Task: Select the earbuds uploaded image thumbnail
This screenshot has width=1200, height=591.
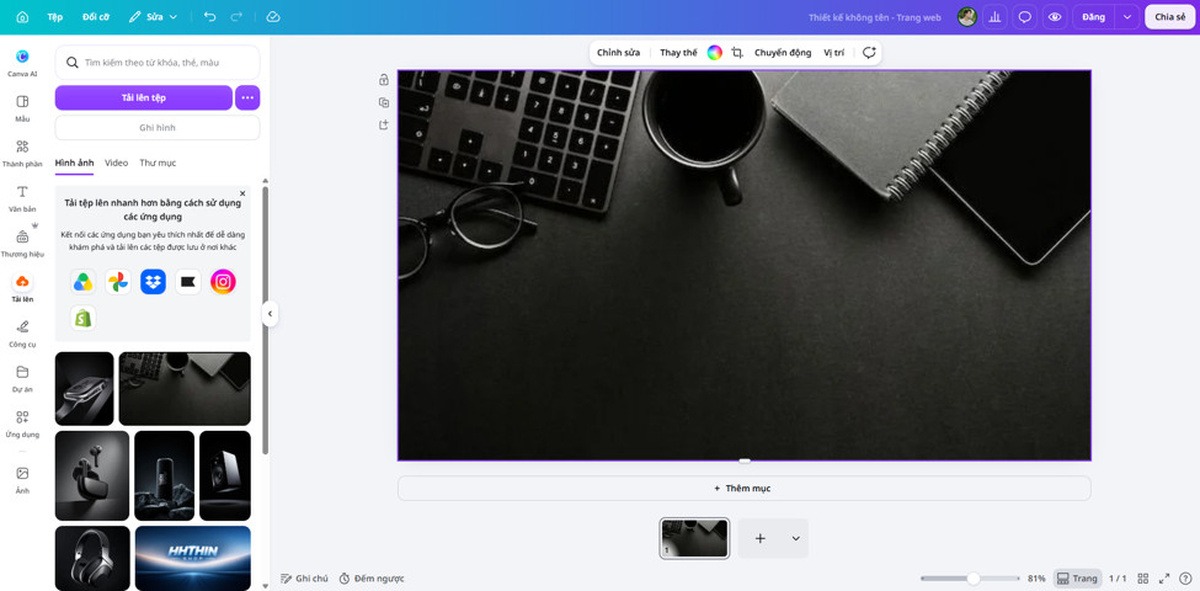Action: [92, 476]
